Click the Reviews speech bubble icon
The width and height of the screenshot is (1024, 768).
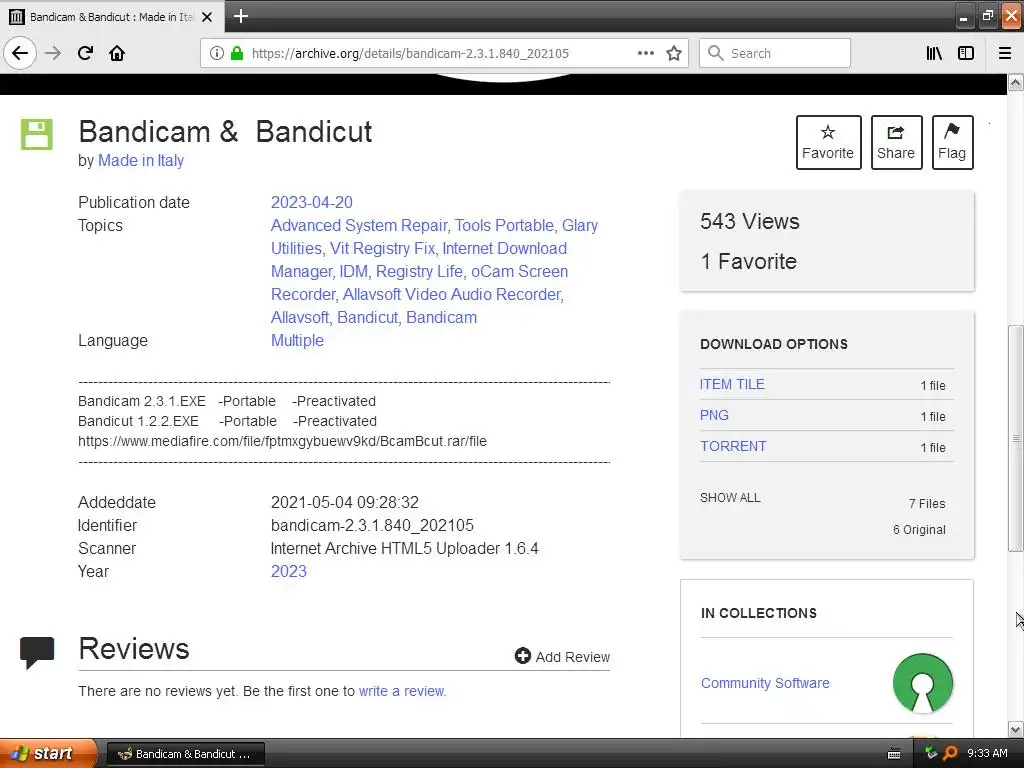point(37,652)
